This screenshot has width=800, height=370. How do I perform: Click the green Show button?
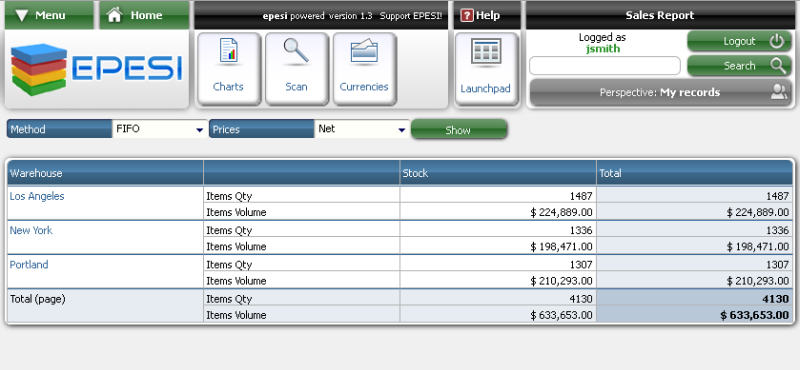coord(459,130)
